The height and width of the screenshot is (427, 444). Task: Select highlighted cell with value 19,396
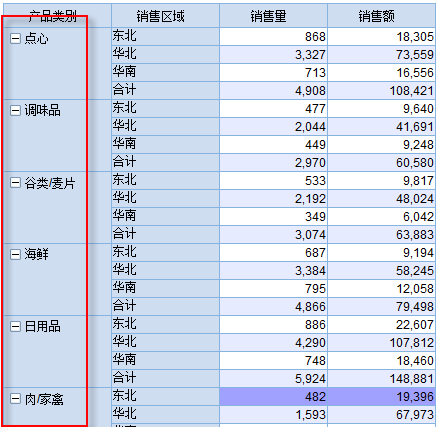(x=381, y=397)
